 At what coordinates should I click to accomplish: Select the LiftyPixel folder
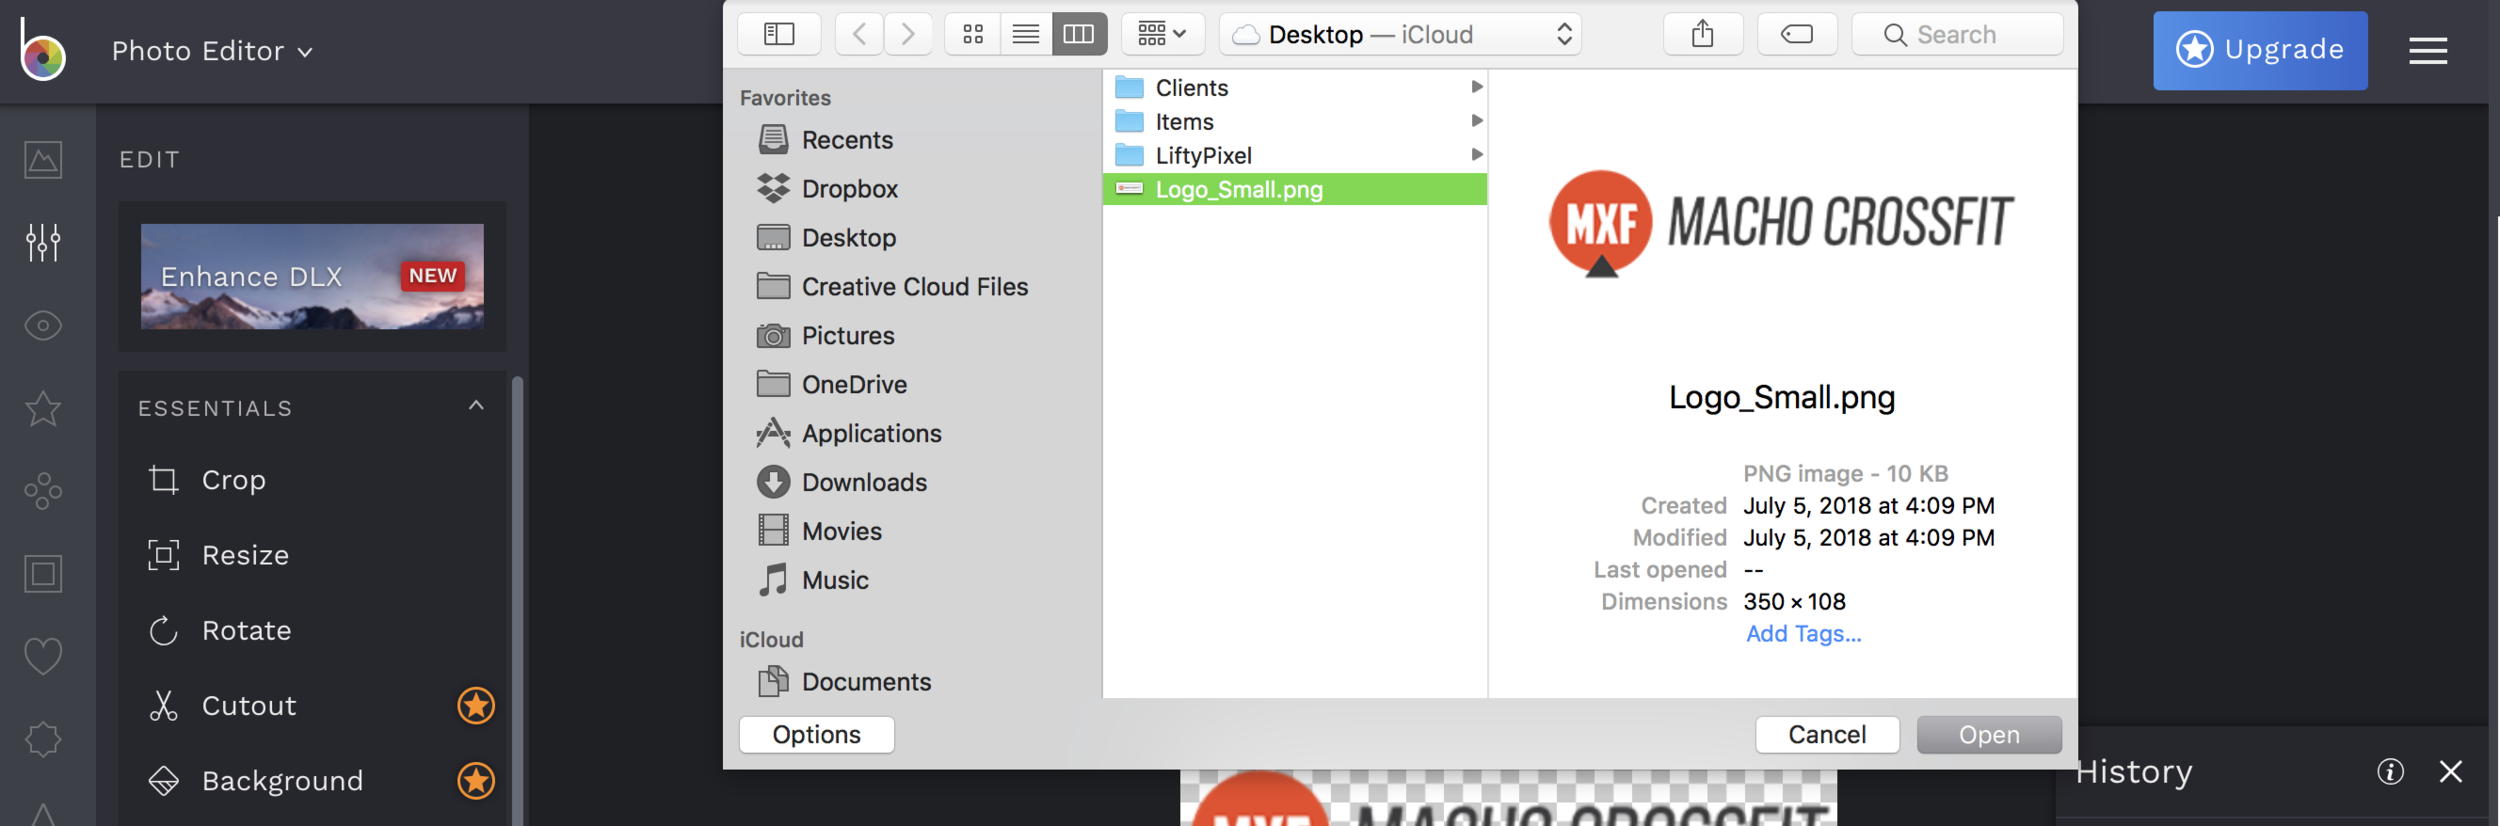point(1294,156)
